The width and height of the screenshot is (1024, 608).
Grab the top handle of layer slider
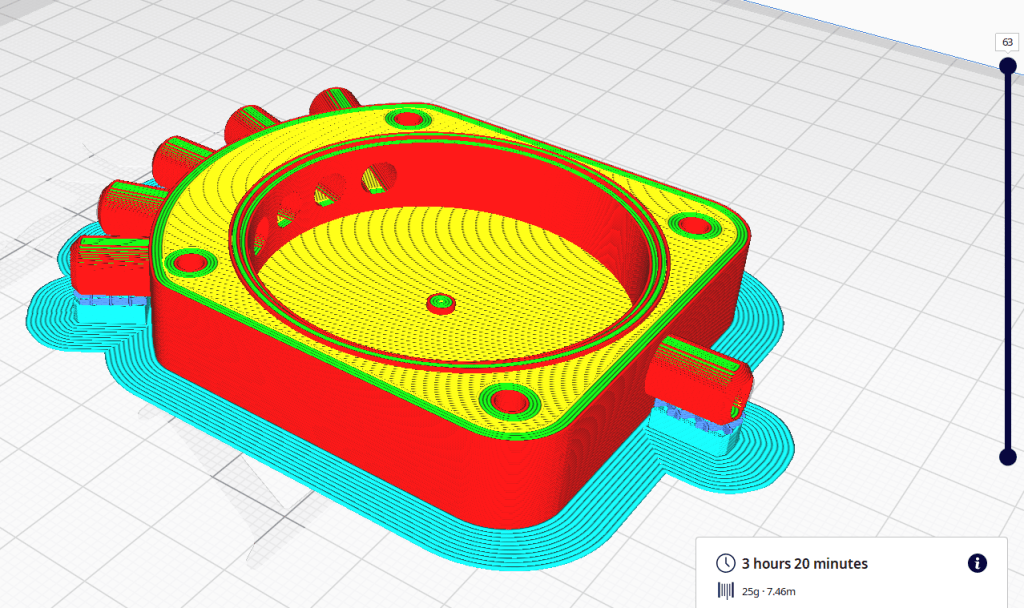pyautogui.click(x=1007, y=66)
